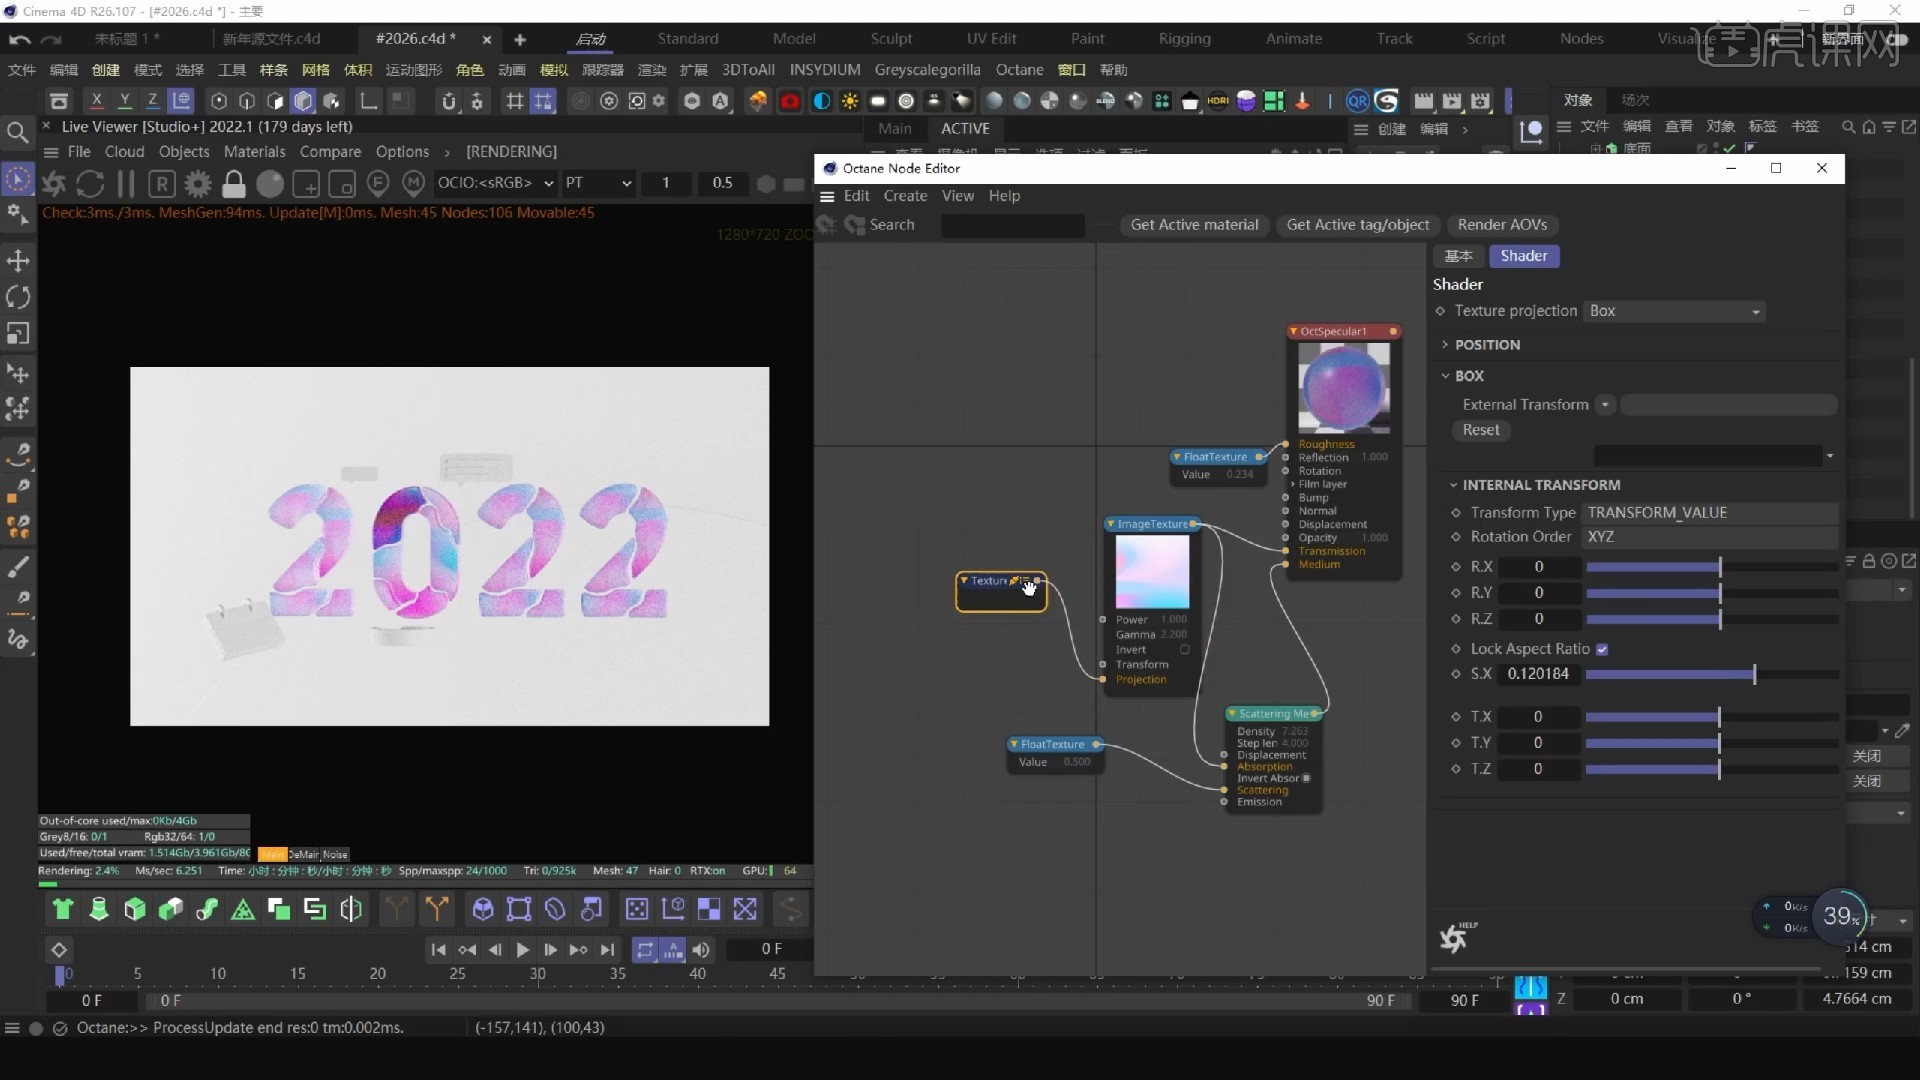
Task: Toggle the X axis lock icon
Action: pyautogui.click(x=97, y=101)
